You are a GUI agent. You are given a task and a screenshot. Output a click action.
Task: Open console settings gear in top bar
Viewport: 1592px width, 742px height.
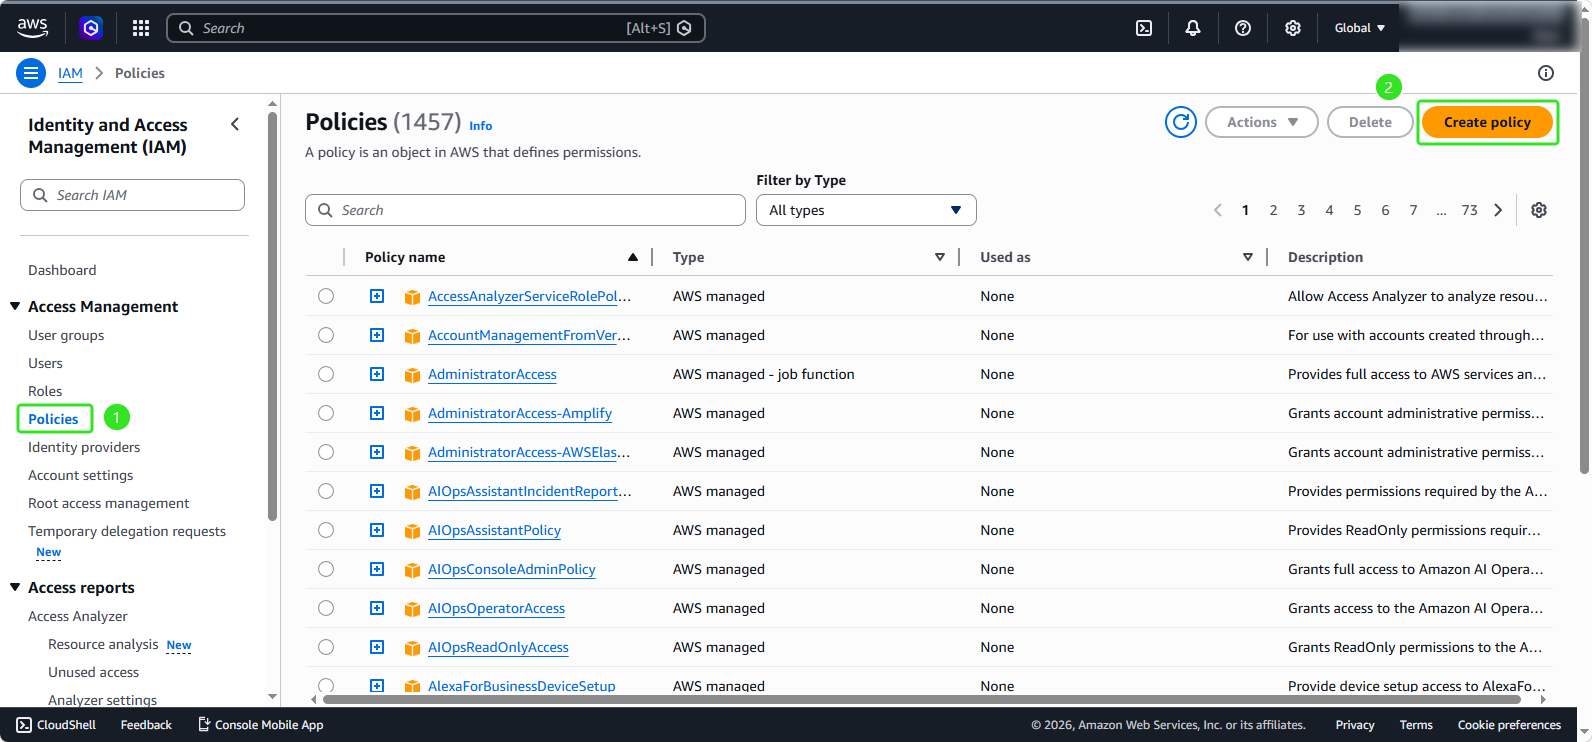(1293, 28)
